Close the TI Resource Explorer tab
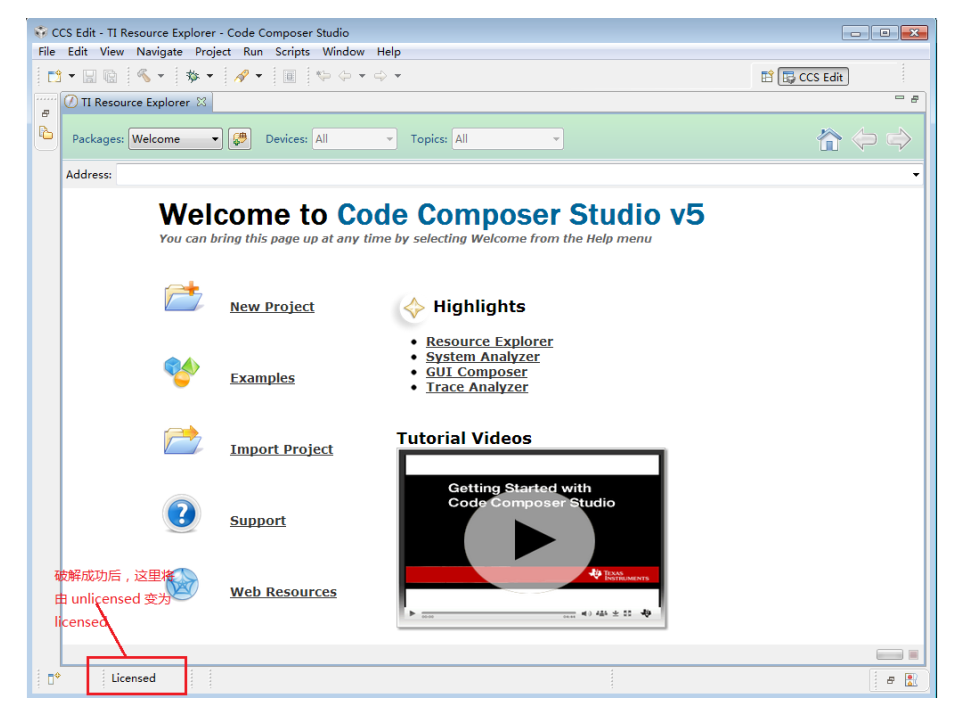This screenshot has height=715, width=966. point(201,102)
